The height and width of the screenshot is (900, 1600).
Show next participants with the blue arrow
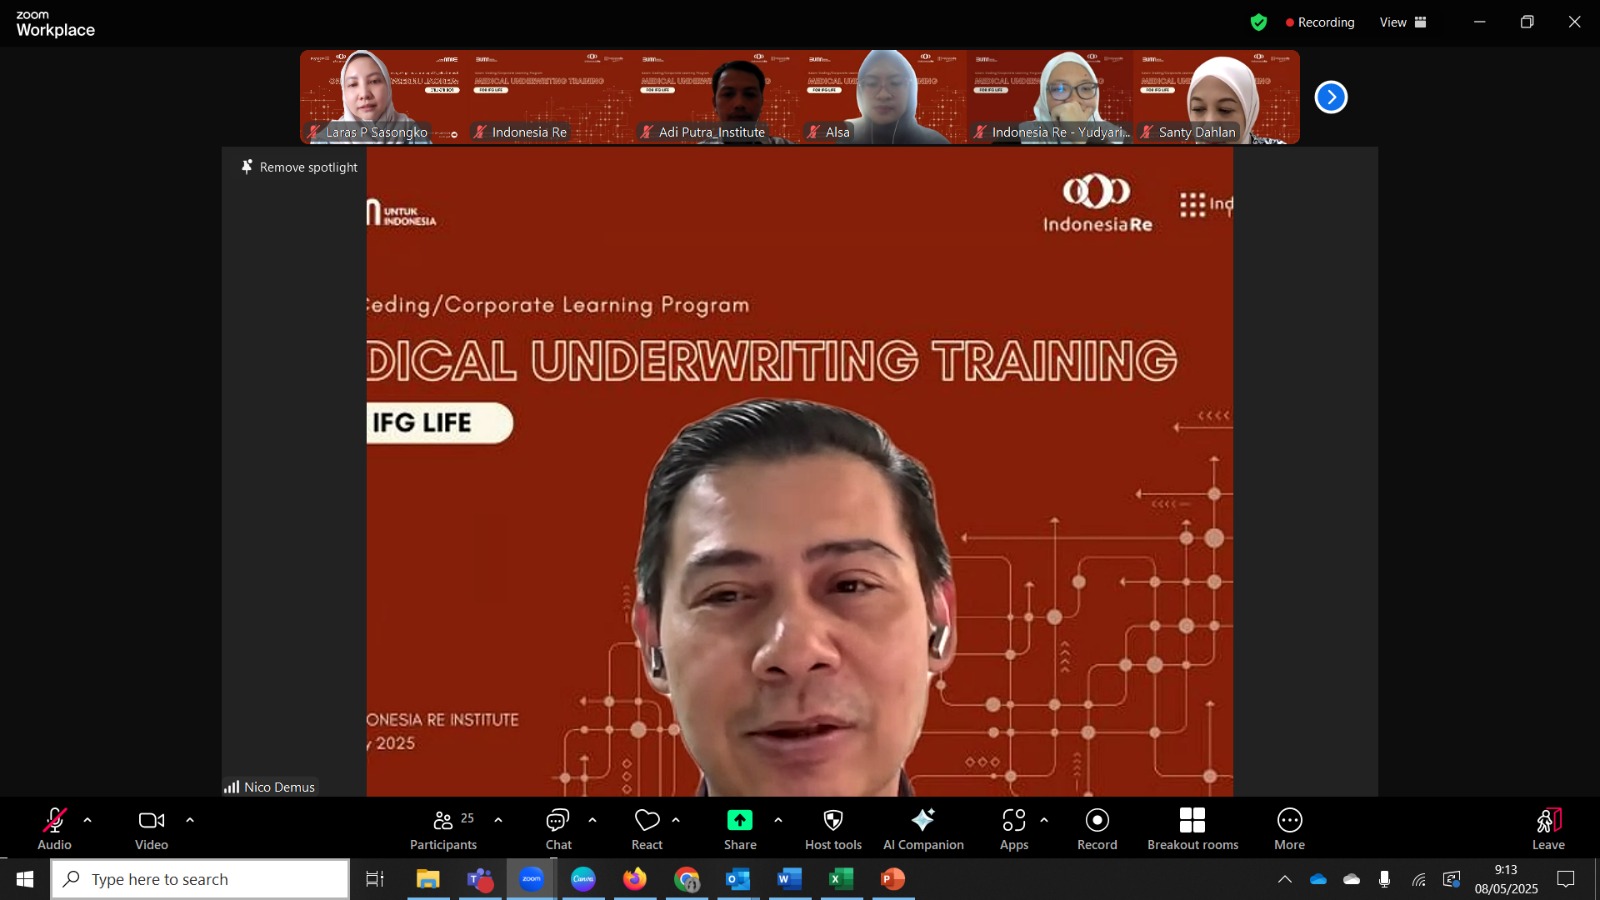(x=1331, y=97)
